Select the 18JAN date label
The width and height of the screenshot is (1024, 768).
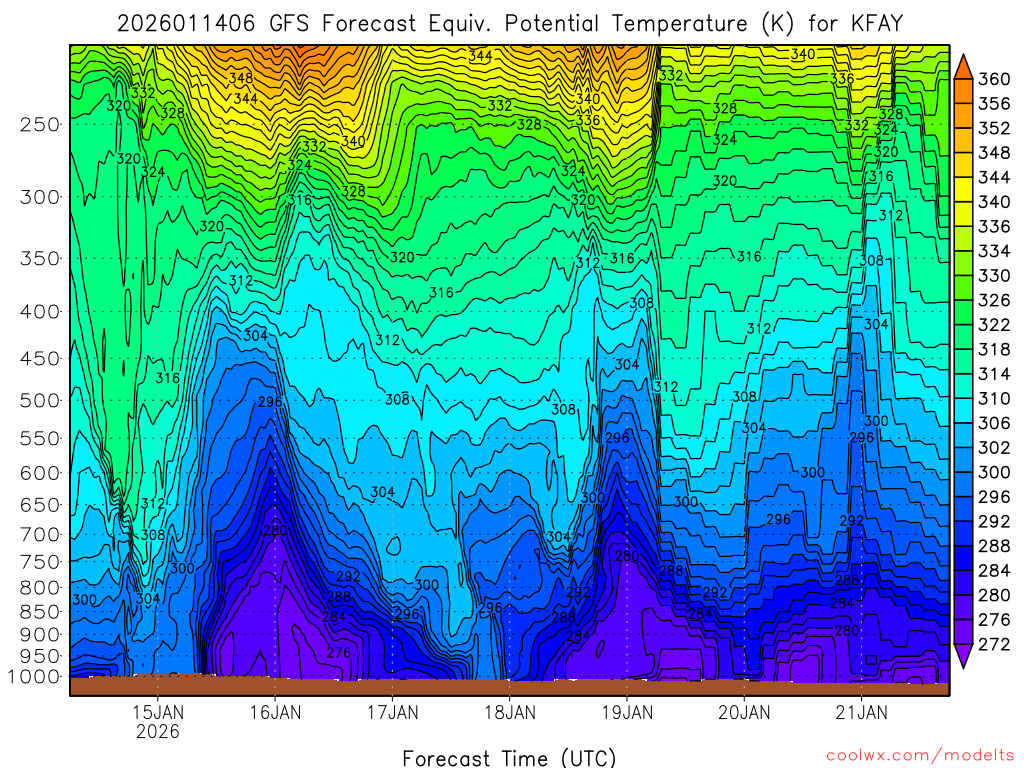[x=509, y=712]
